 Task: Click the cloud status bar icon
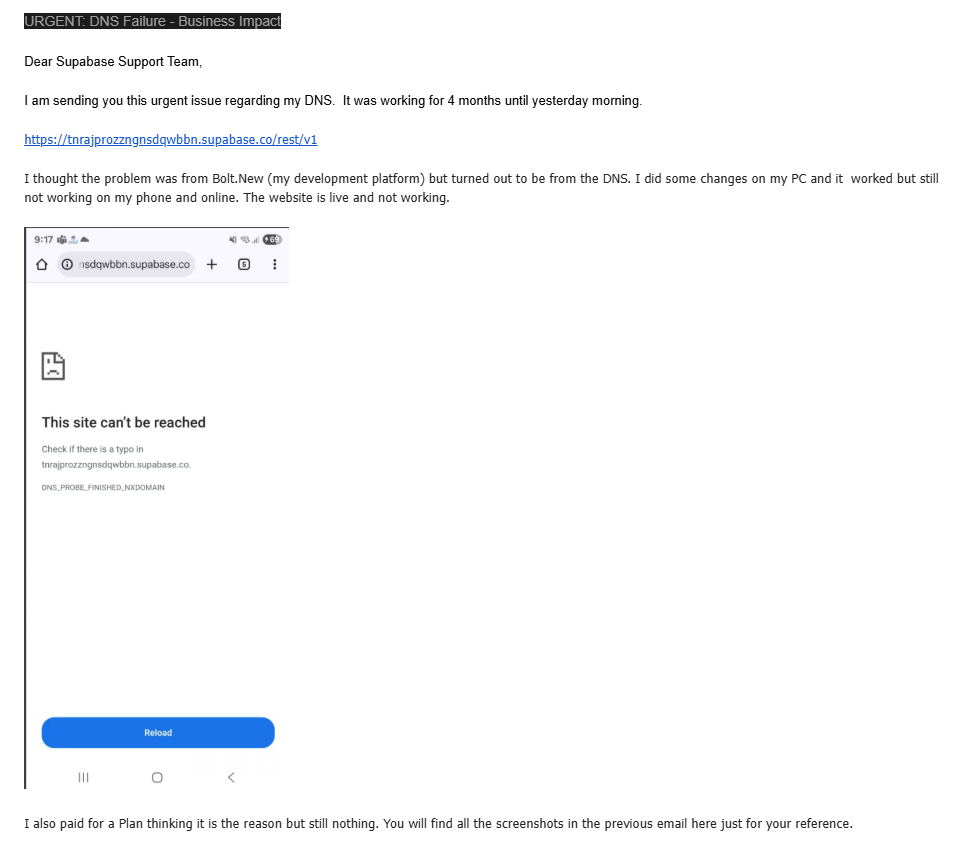tap(84, 240)
